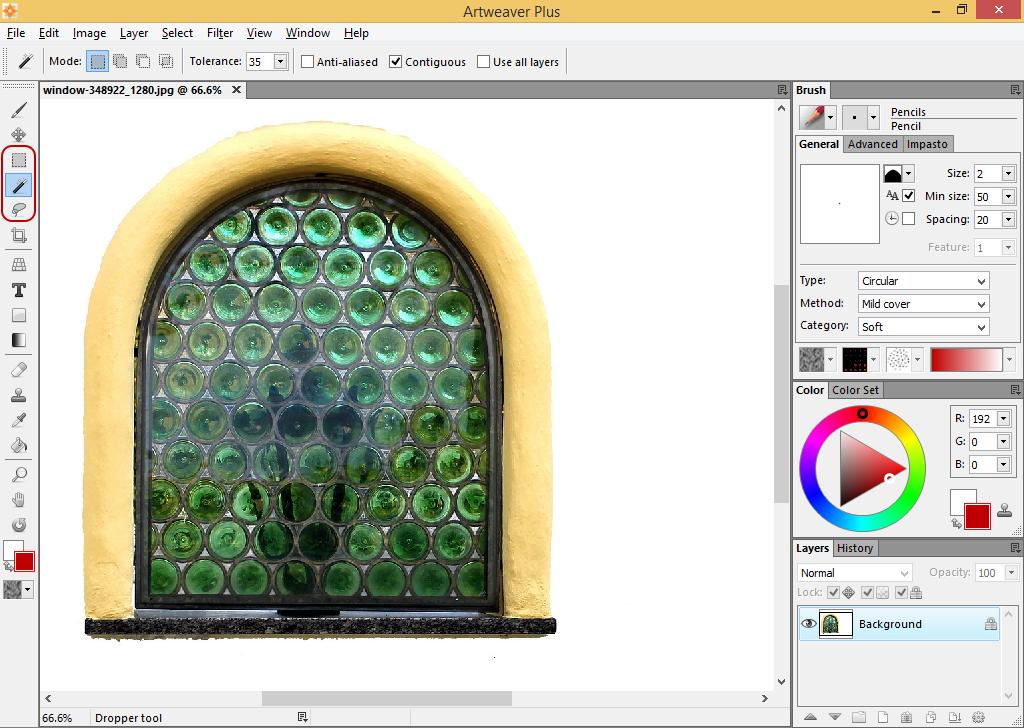Activate the Magic Wand tool
The width and height of the screenshot is (1024, 728).
click(18, 185)
